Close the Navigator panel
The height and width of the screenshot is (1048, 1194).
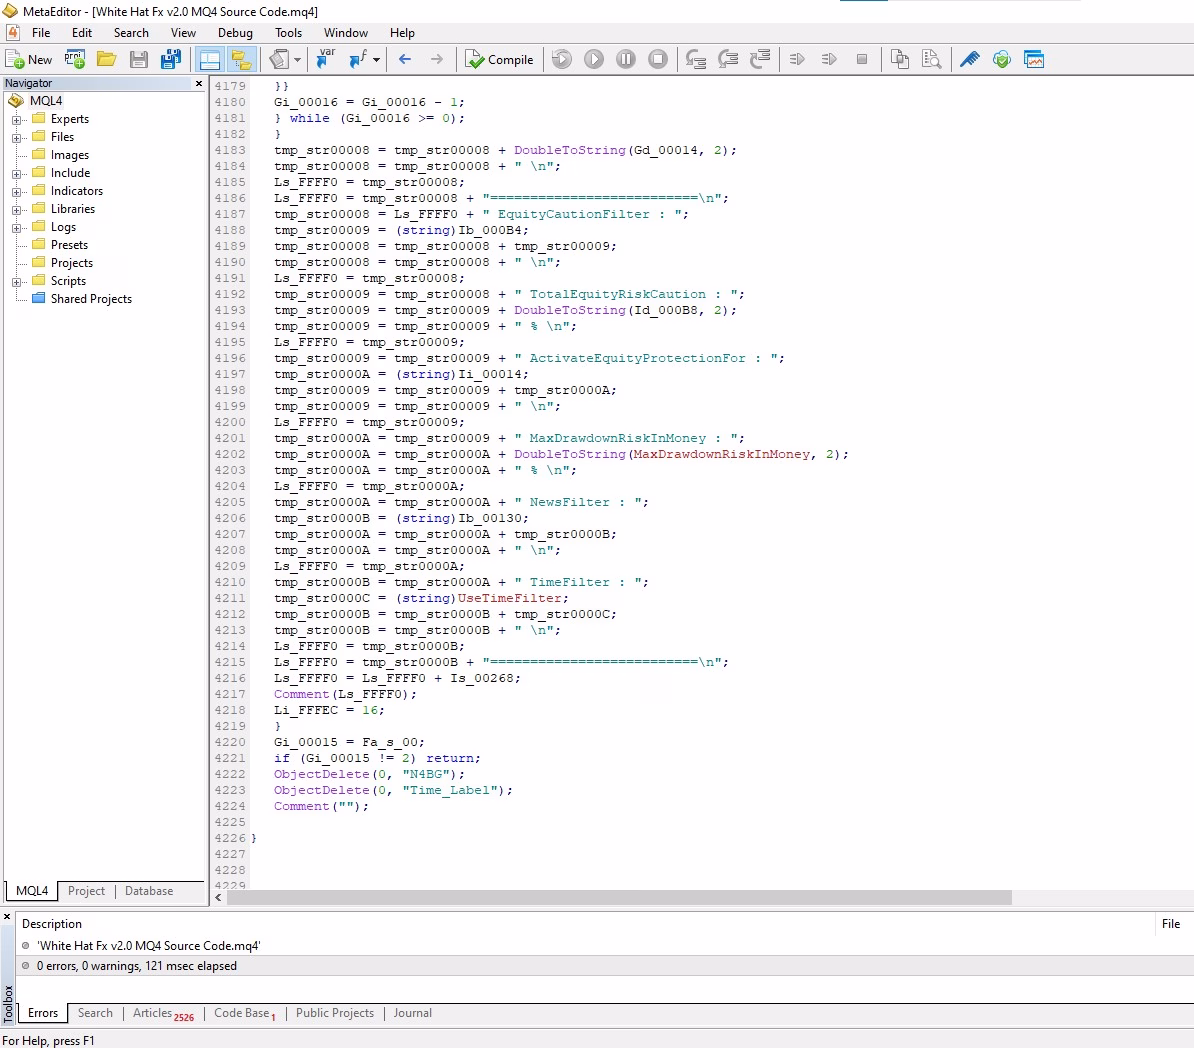[x=198, y=84]
